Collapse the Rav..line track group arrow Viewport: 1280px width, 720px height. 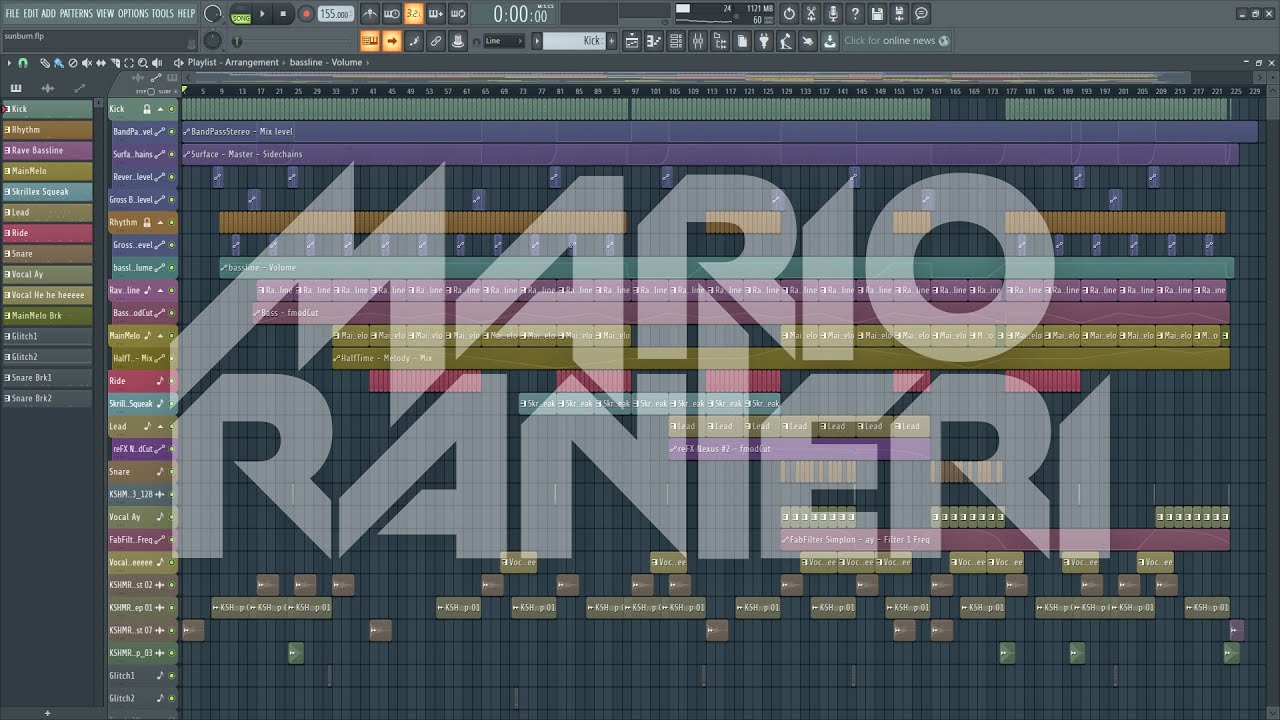159,291
